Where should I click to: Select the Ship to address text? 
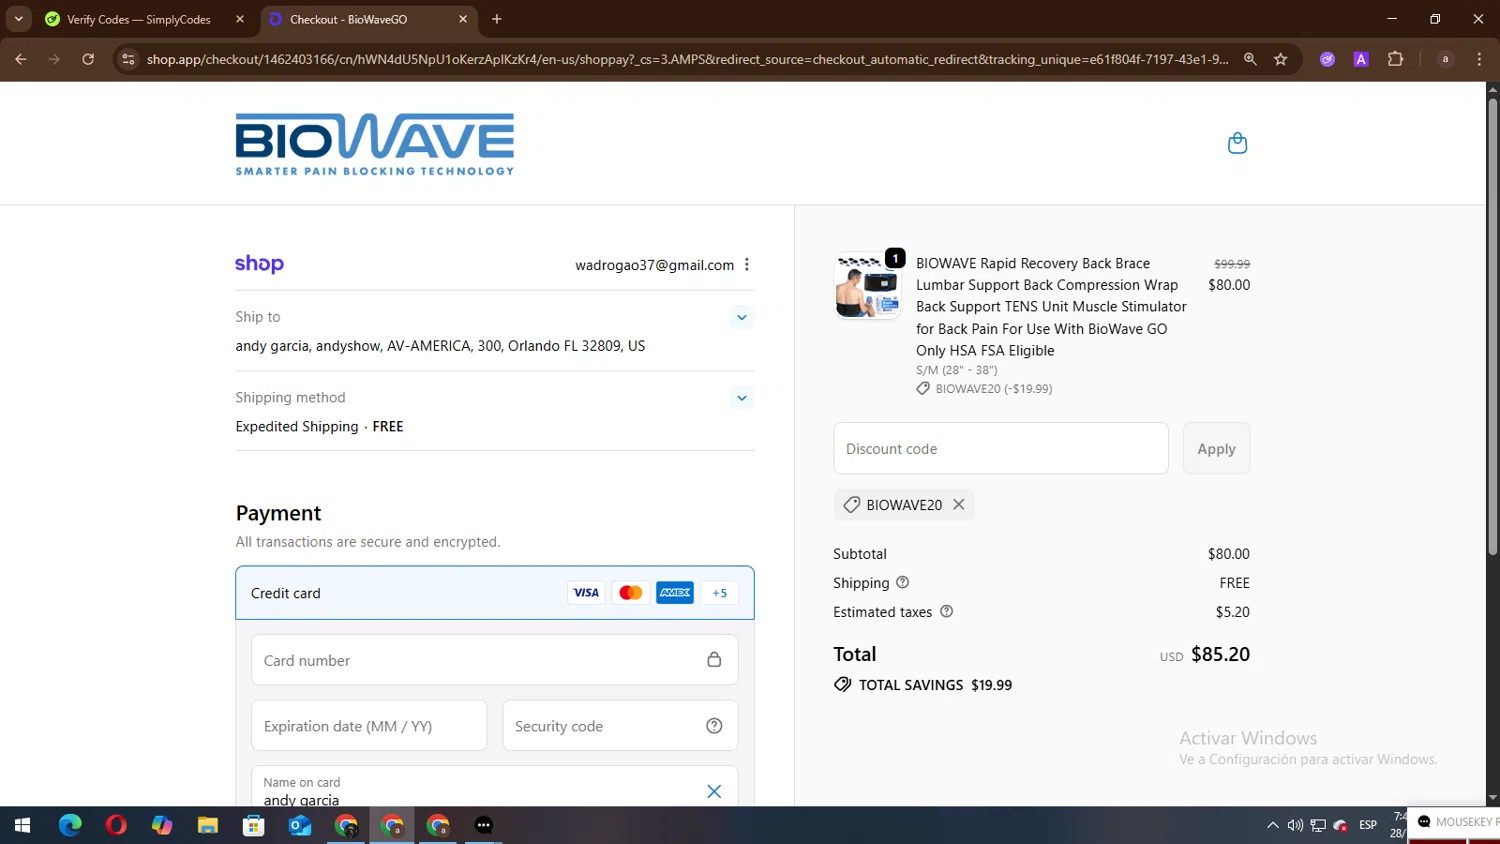click(440, 346)
